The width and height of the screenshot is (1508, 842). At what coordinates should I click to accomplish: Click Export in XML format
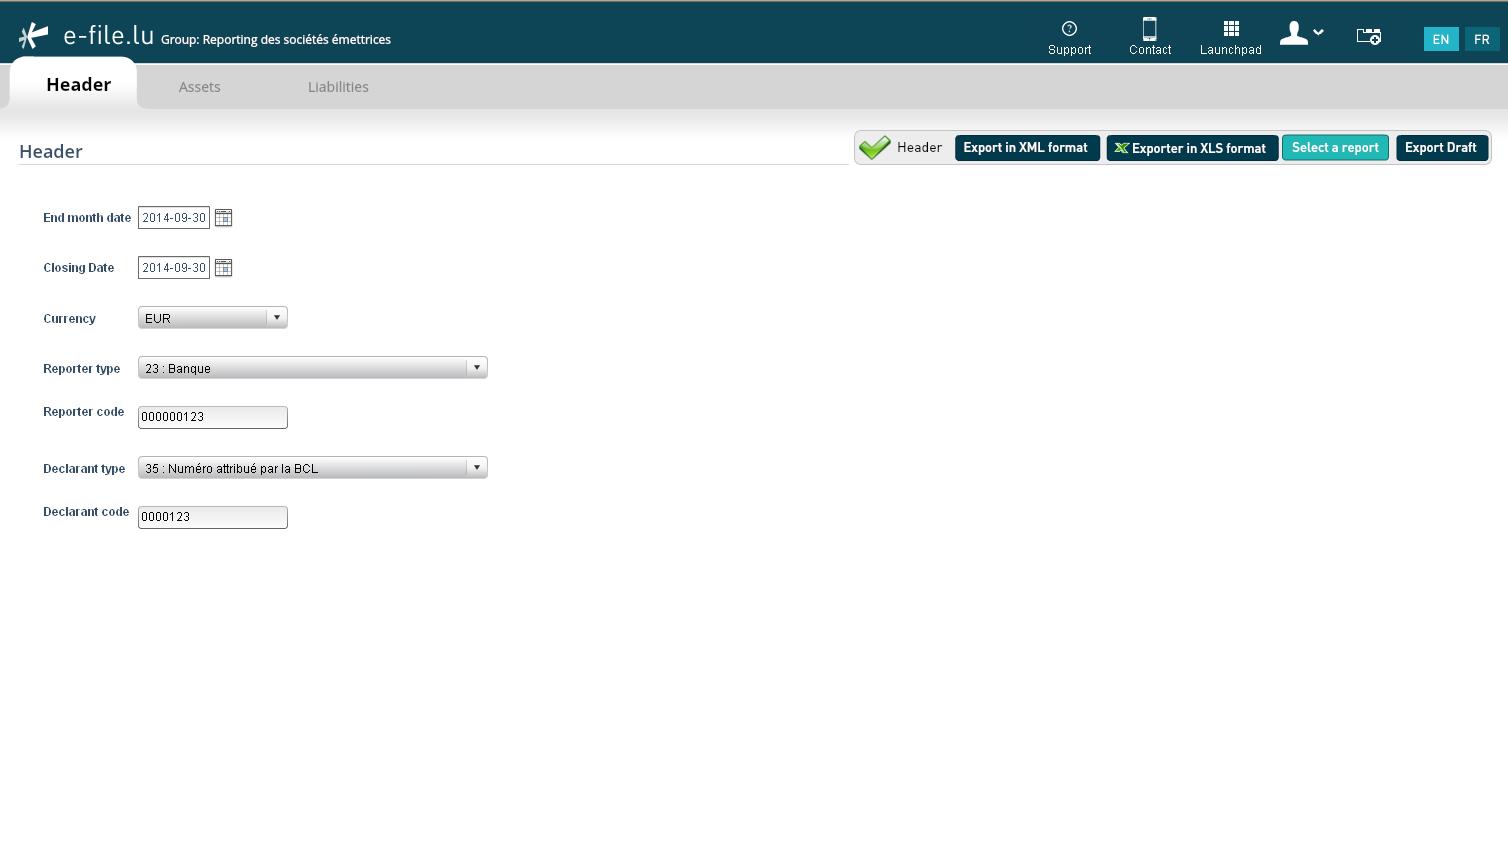tap(1027, 148)
